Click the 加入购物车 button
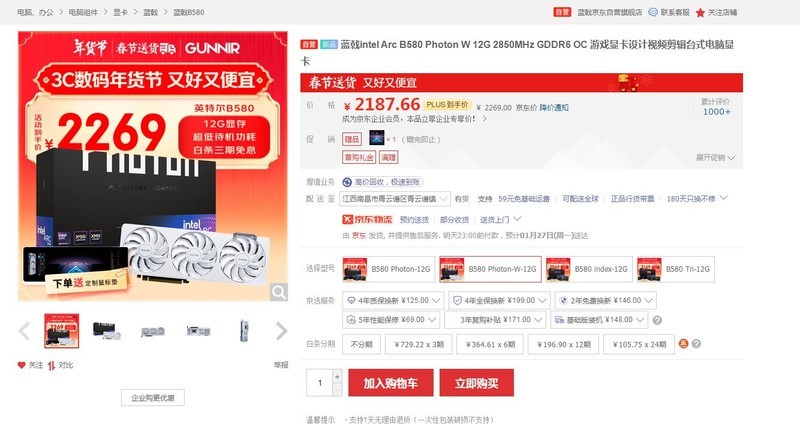This screenshot has height=424, width=800. (x=391, y=383)
